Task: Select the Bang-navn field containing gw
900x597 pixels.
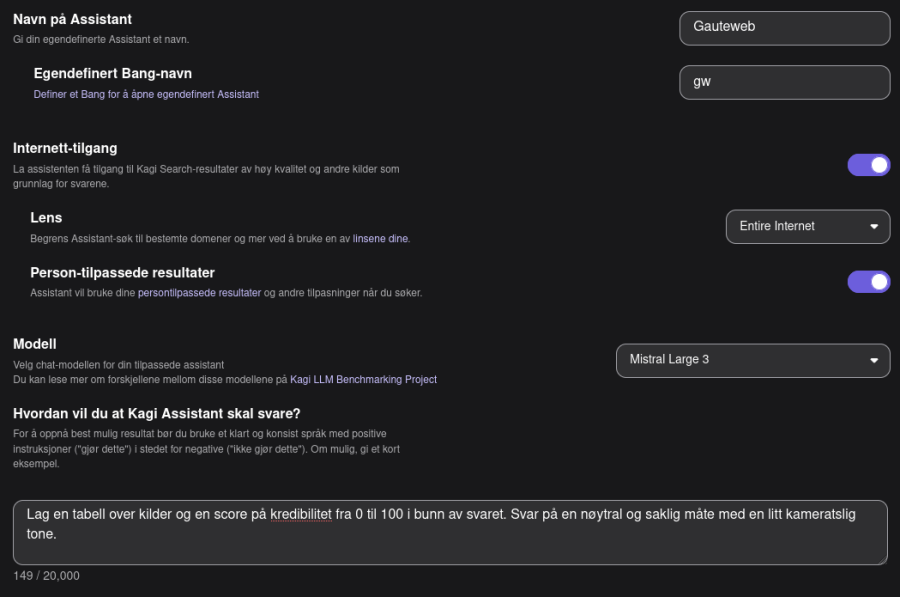Action: click(784, 82)
